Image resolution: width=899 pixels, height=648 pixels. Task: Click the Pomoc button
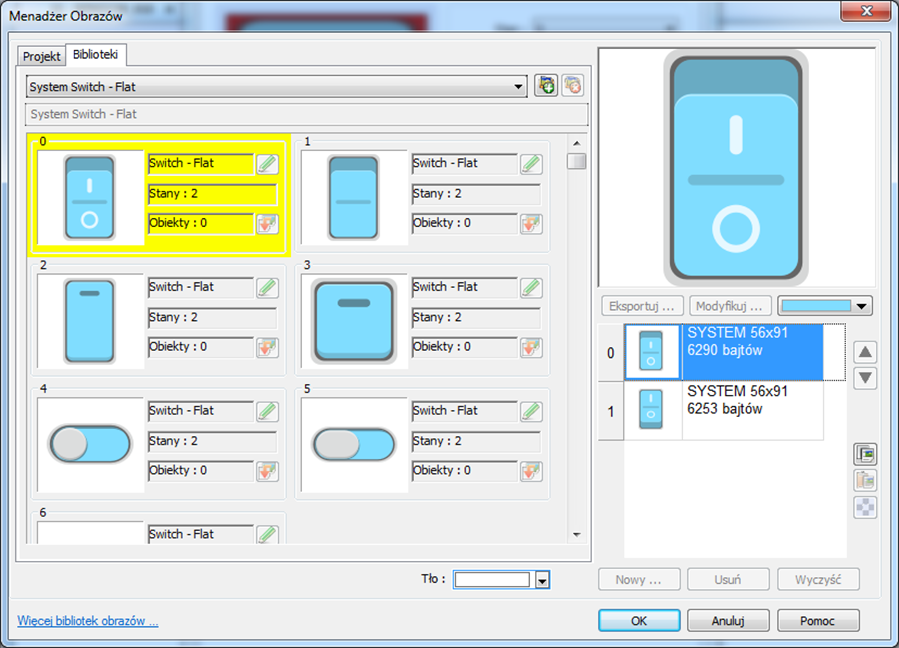(818, 620)
